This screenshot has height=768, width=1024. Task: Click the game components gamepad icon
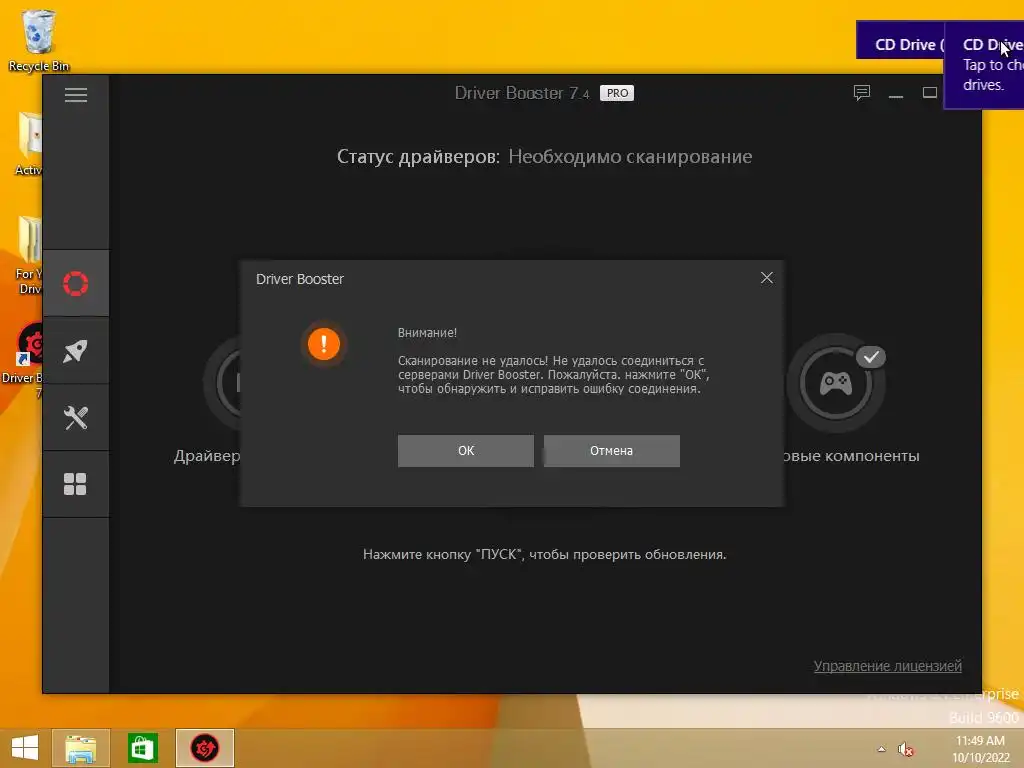835,383
